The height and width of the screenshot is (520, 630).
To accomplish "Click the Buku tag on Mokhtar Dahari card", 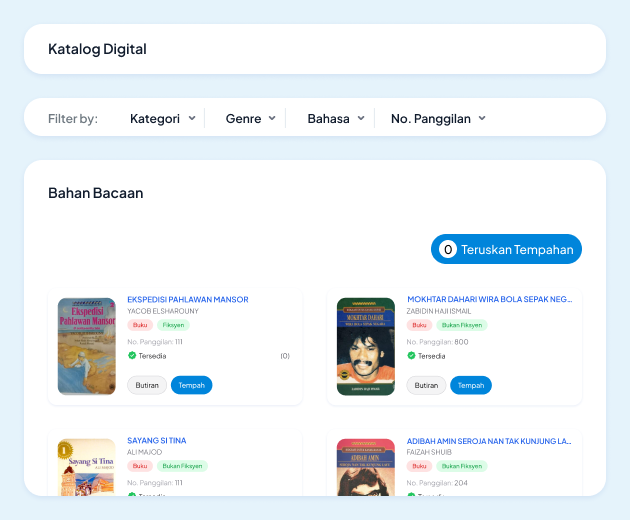I will (419, 325).
